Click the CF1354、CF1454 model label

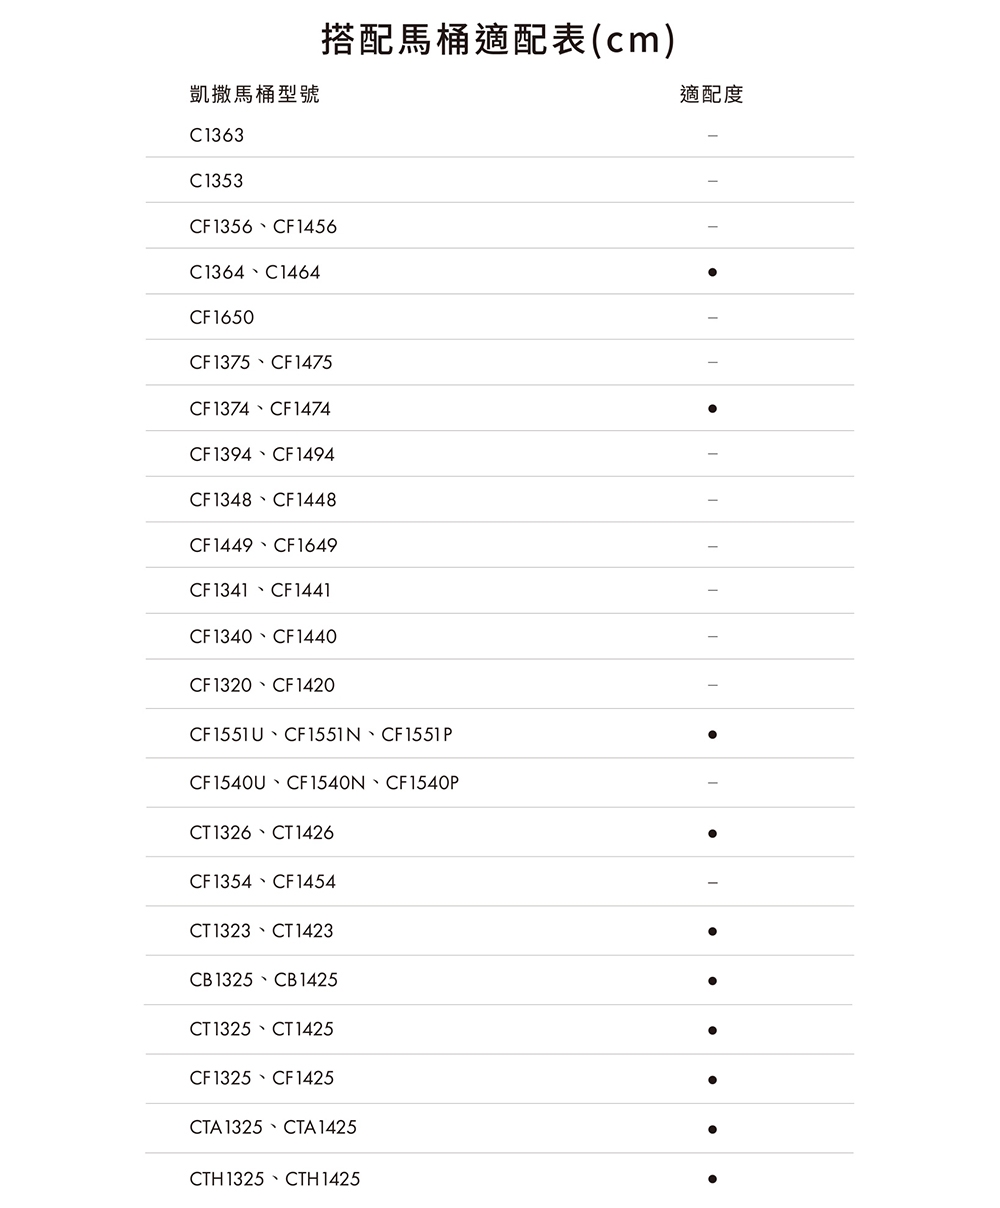263,882
